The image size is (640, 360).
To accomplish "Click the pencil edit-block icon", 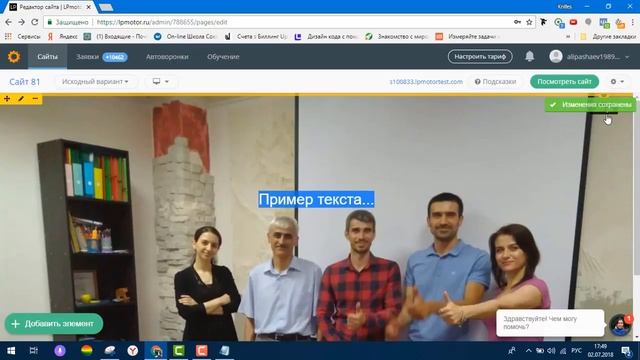I will (x=21, y=99).
